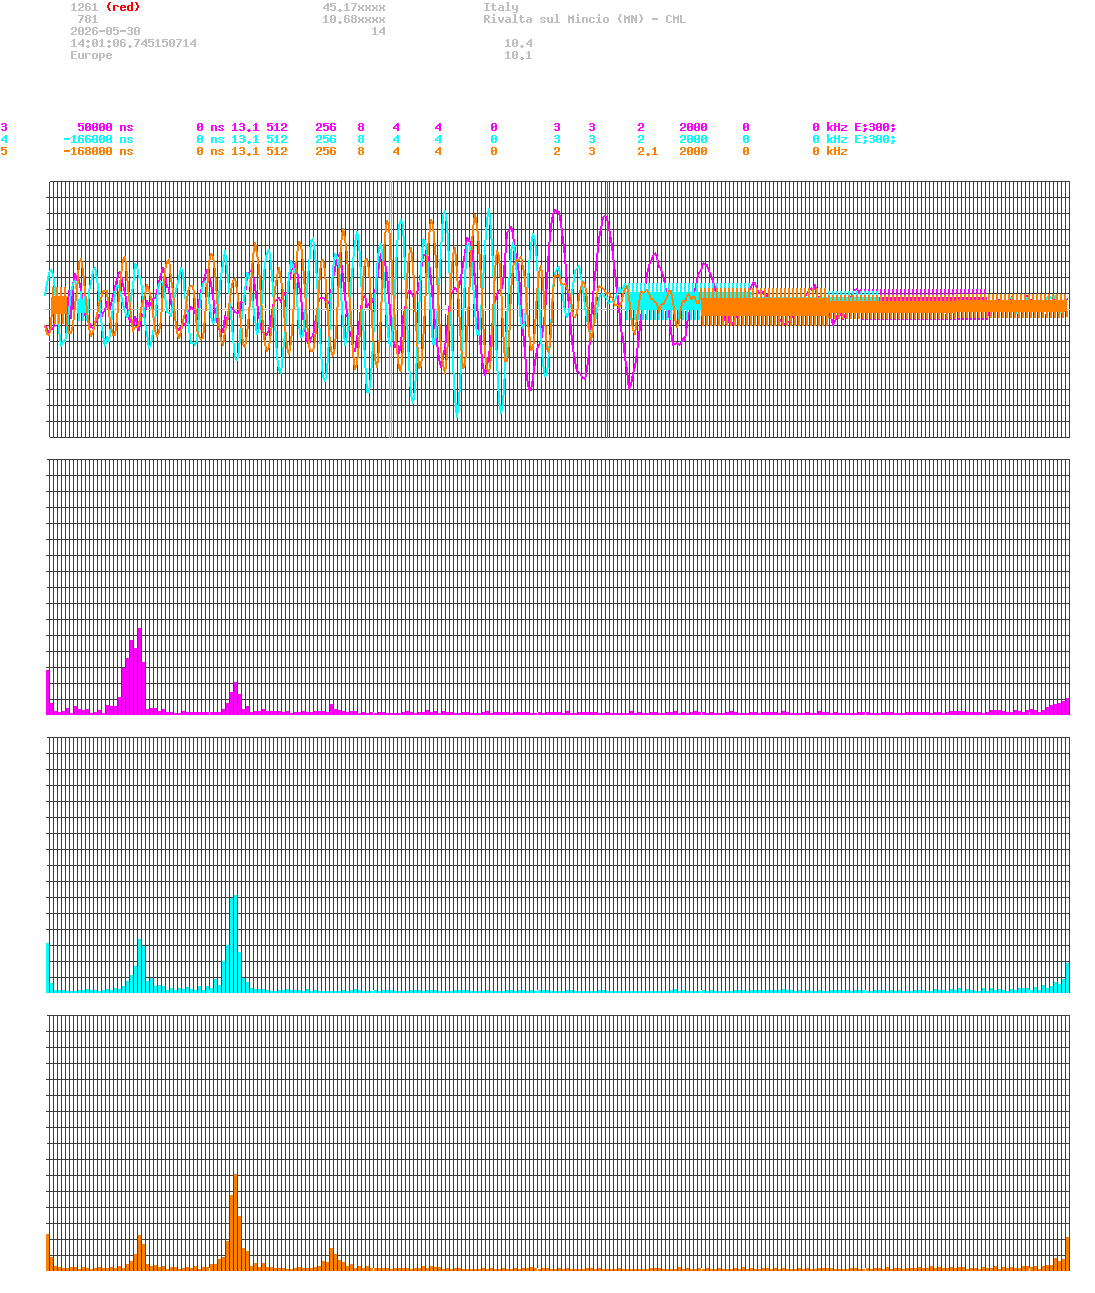Click the cyan 2000 value
This screenshot has width=1095, height=1293.
coord(693,139)
